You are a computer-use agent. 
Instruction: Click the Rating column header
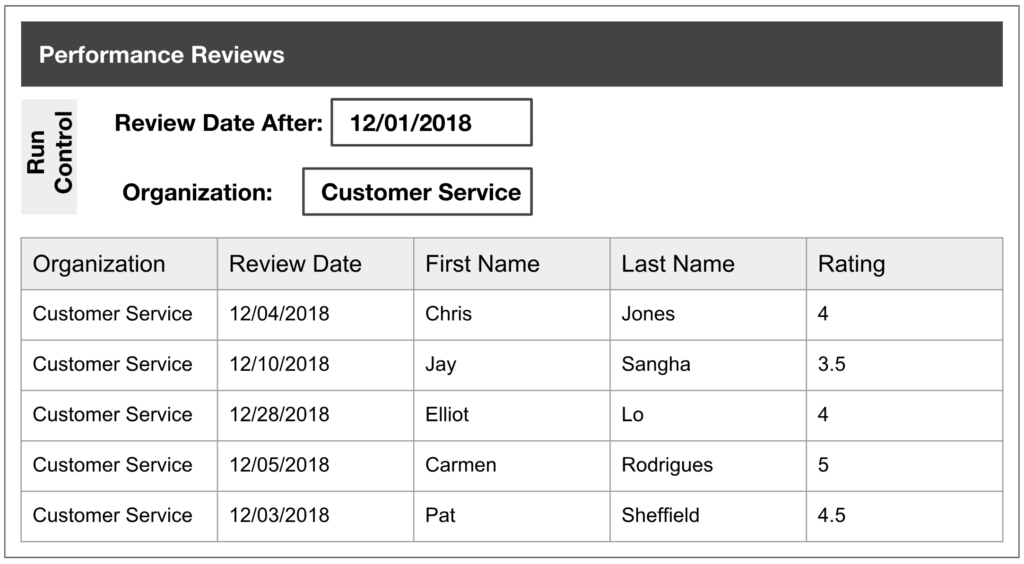[904, 264]
